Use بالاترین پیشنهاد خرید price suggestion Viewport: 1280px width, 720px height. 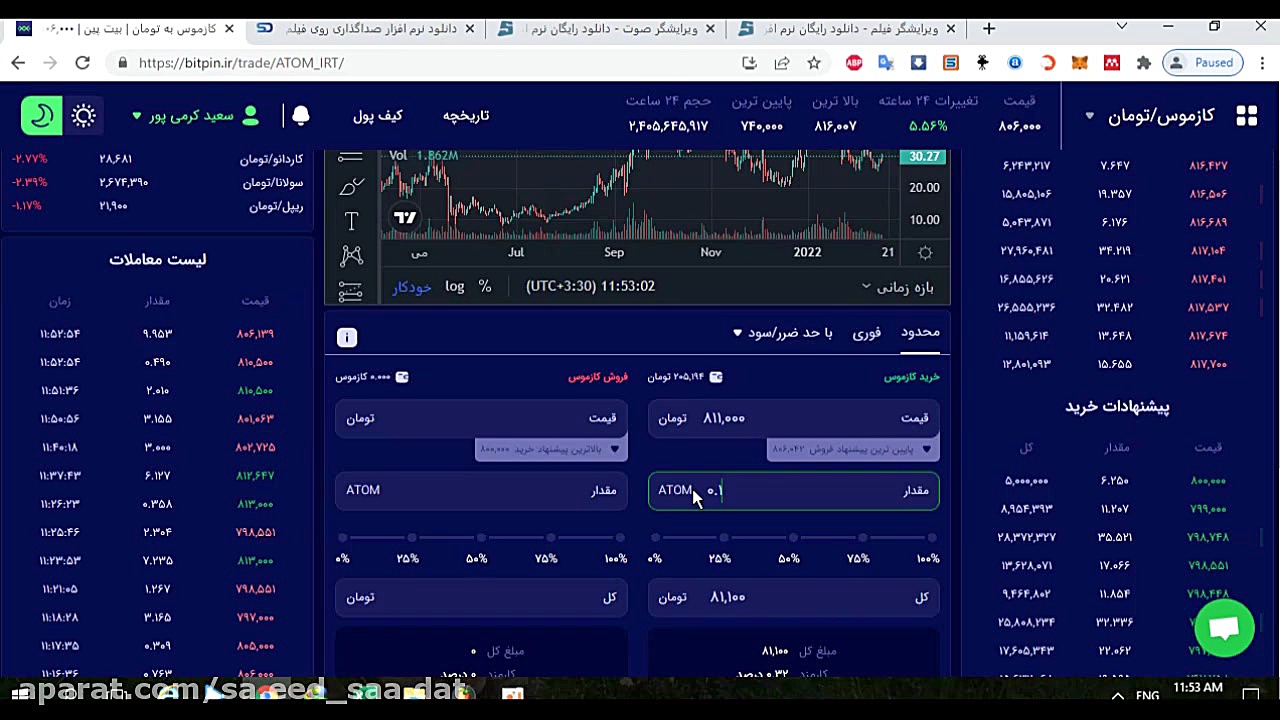click(550, 450)
